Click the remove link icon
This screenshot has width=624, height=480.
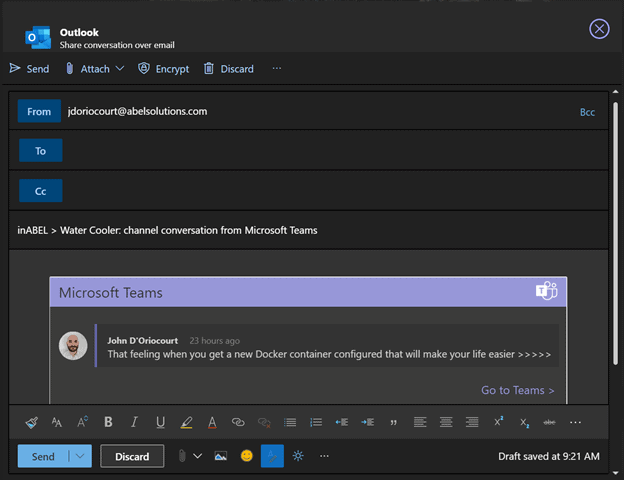tap(264, 422)
